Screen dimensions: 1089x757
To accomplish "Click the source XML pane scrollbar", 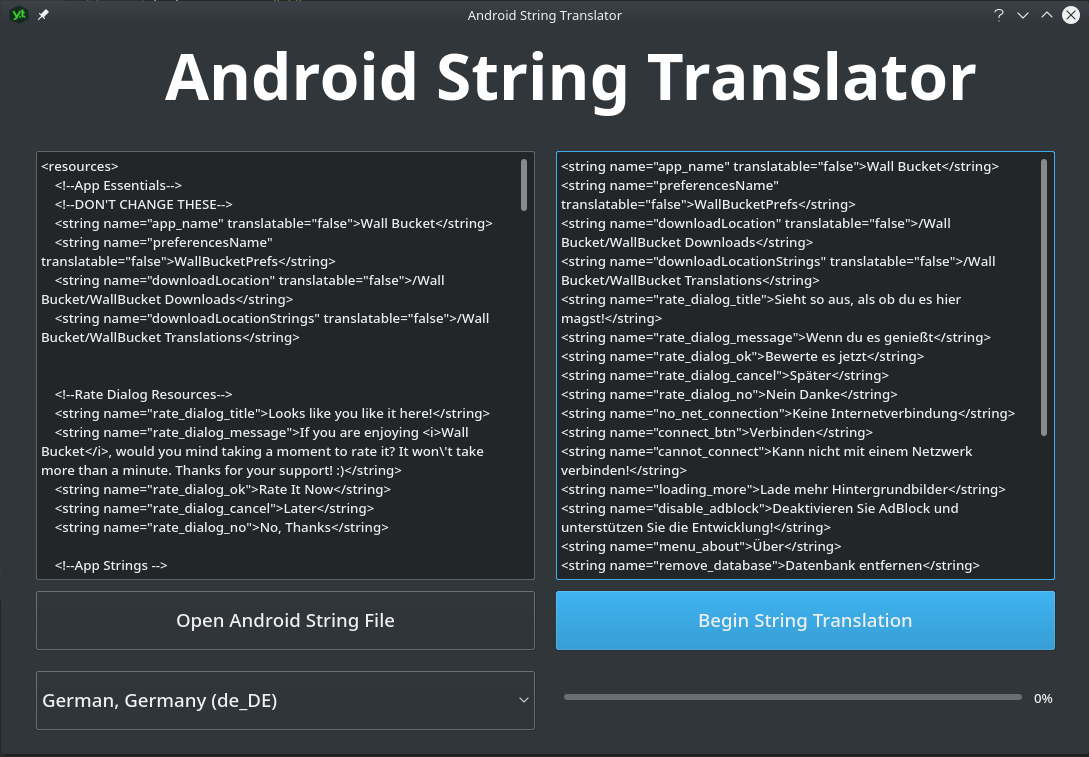I will coord(524,185).
